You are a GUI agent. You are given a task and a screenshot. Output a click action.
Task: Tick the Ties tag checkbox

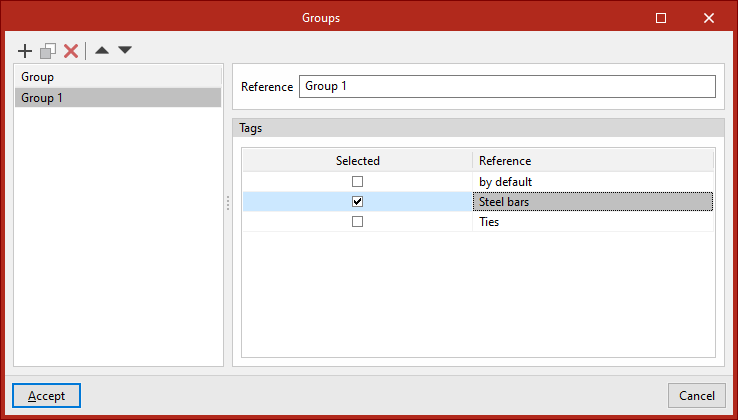(357, 222)
